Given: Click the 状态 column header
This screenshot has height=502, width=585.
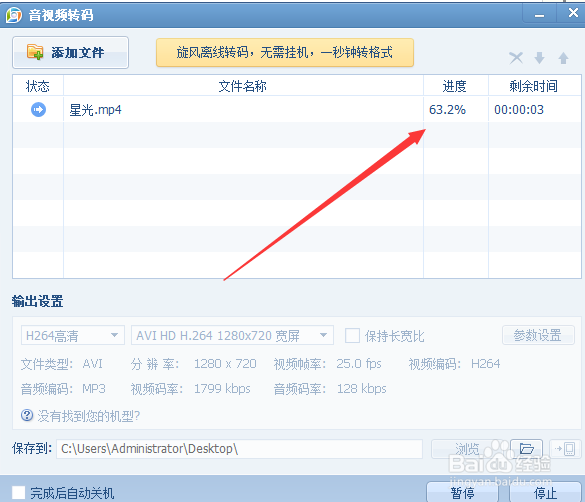Looking at the screenshot, I should tap(38, 86).
